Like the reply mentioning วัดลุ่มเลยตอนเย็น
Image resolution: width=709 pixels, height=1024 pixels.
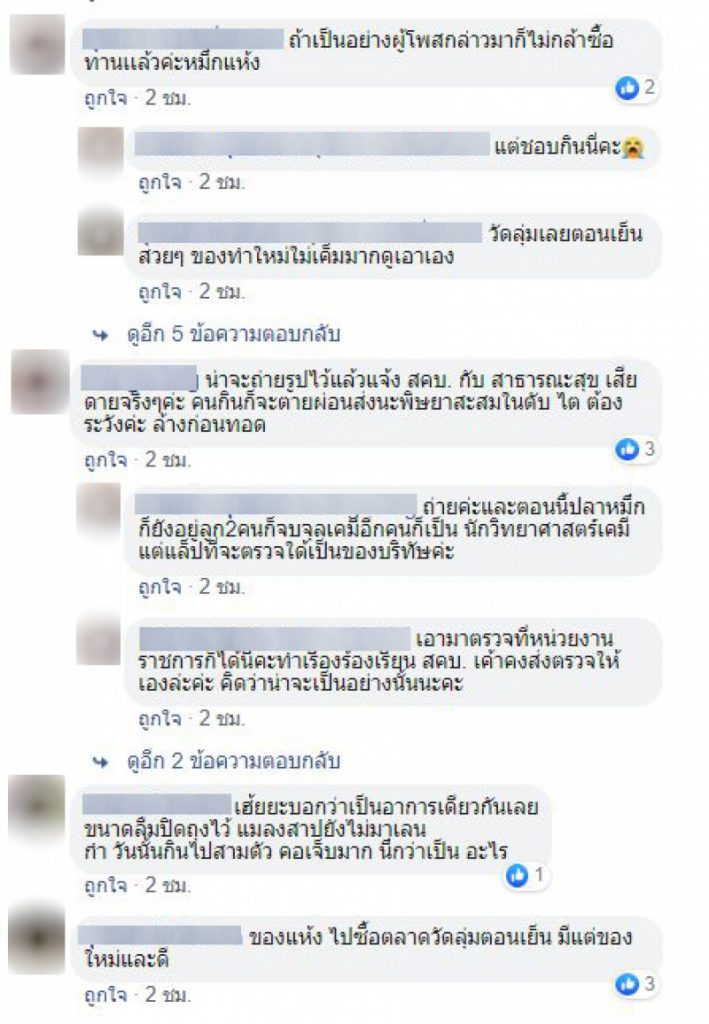(x=160, y=292)
